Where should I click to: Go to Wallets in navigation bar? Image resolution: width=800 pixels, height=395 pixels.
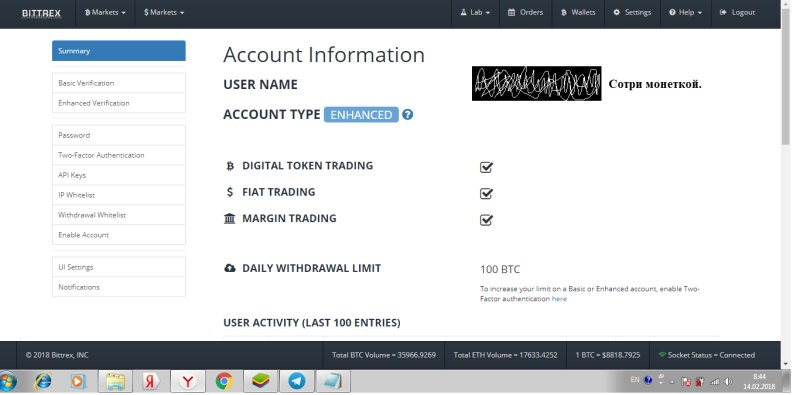578,12
